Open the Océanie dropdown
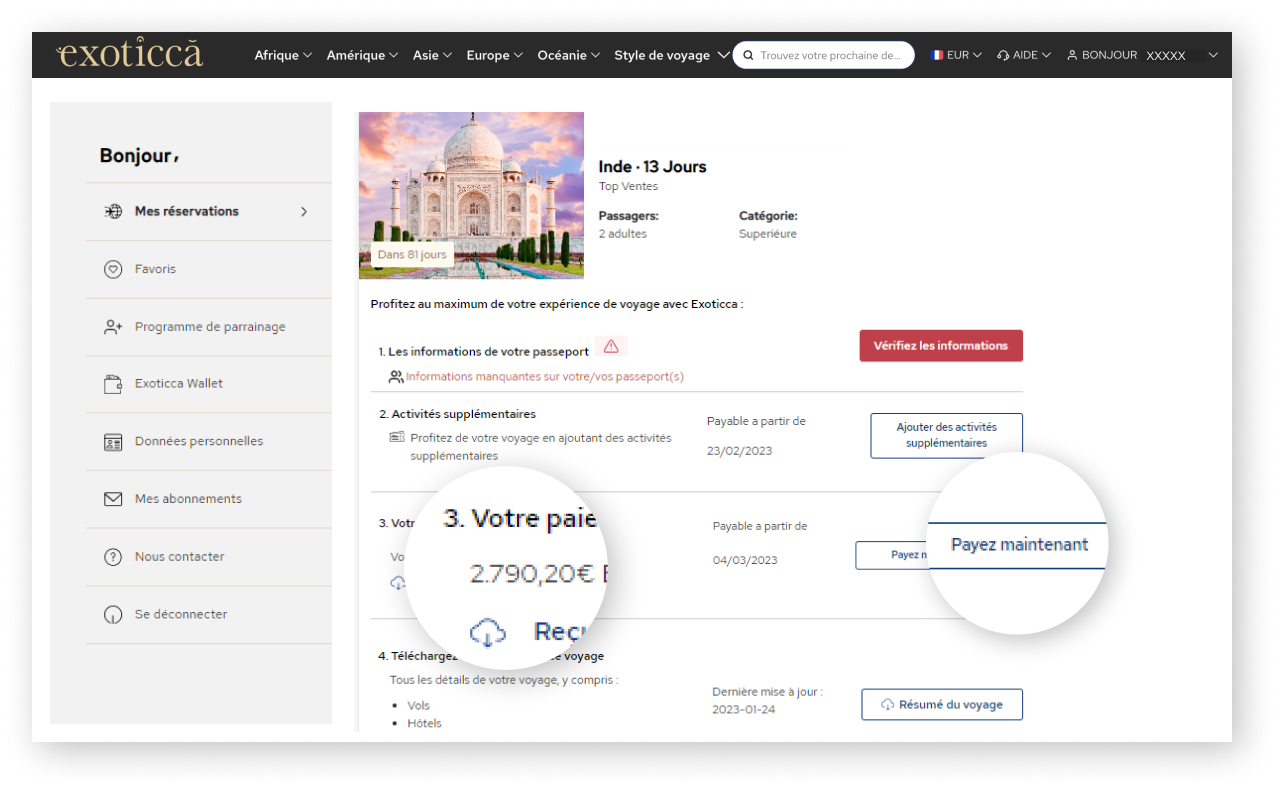This screenshot has height=790, width=1280. pos(568,55)
